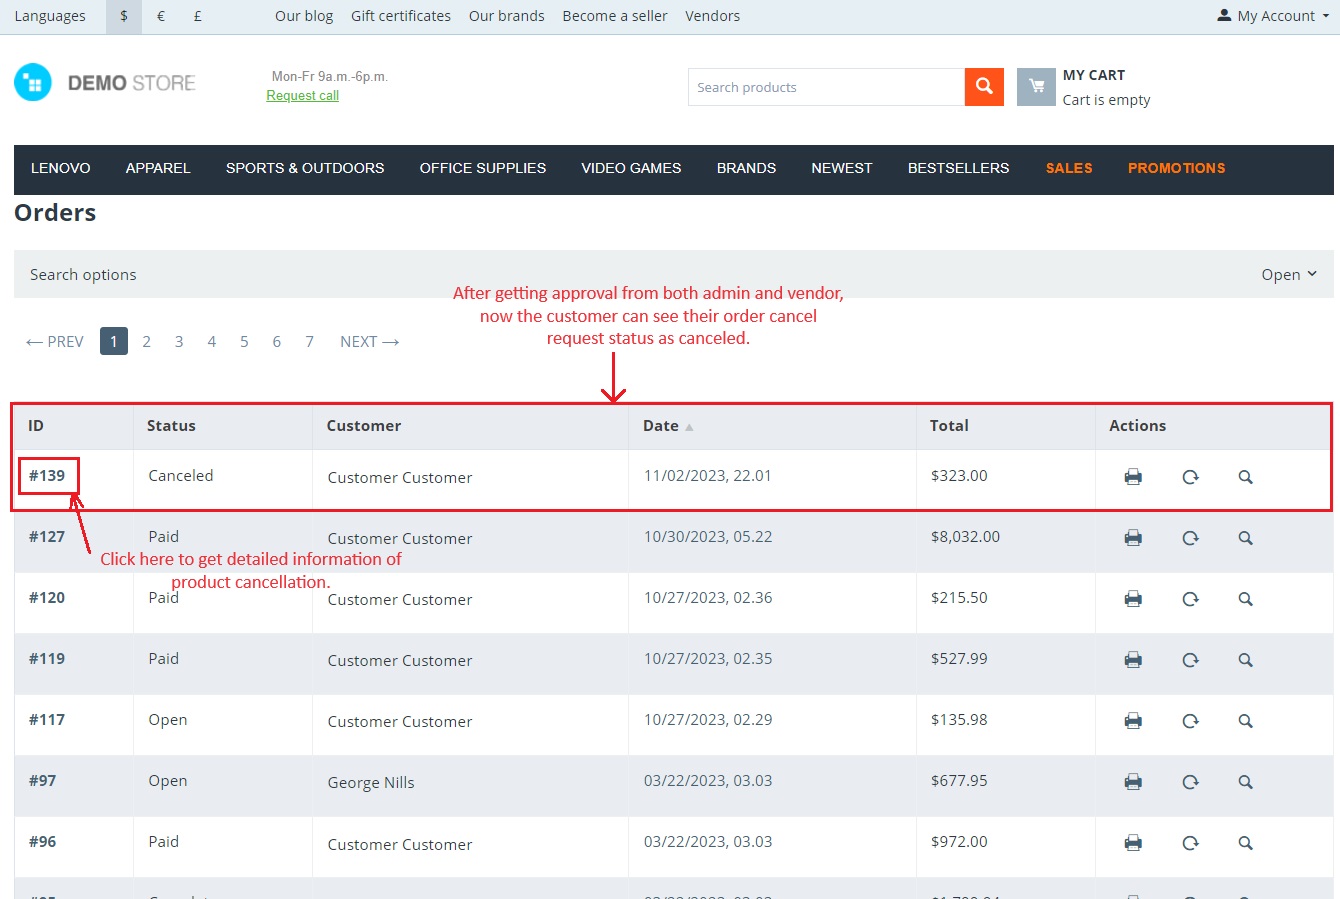Open the shopping cart icon

tap(1036, 87)
